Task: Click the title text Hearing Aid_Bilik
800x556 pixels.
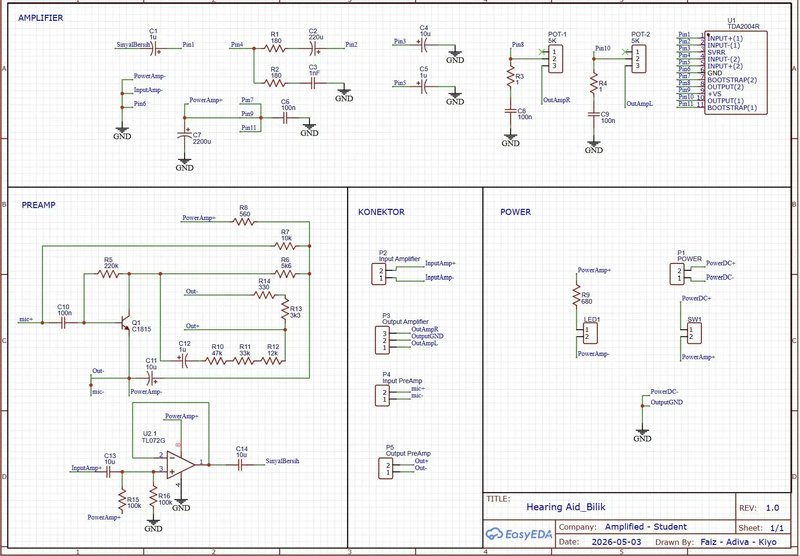Action: [x=566, y=507]
